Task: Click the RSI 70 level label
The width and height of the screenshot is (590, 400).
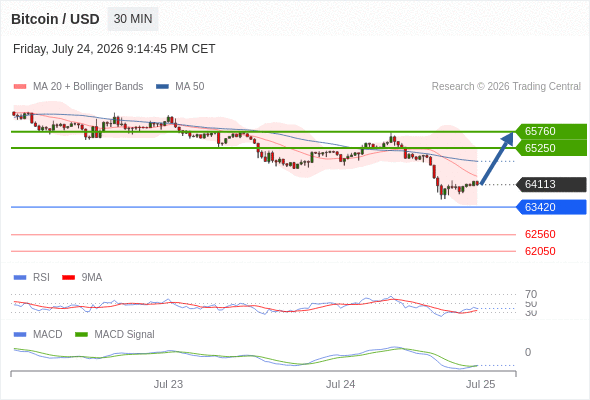Action: pyautogui.click(x=531, y=294)
